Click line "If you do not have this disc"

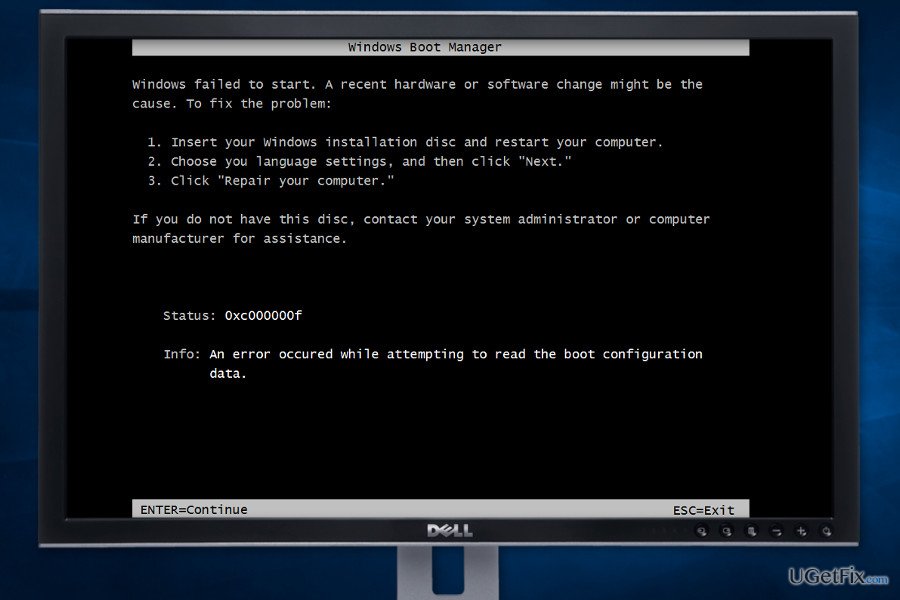421,219
